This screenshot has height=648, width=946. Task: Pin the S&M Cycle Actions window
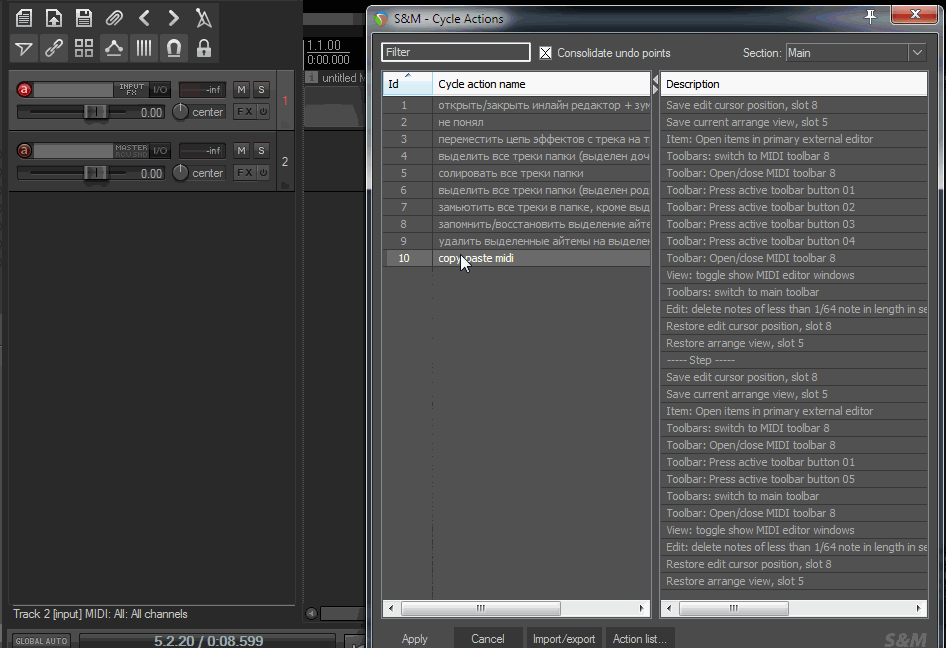point(870,16)
